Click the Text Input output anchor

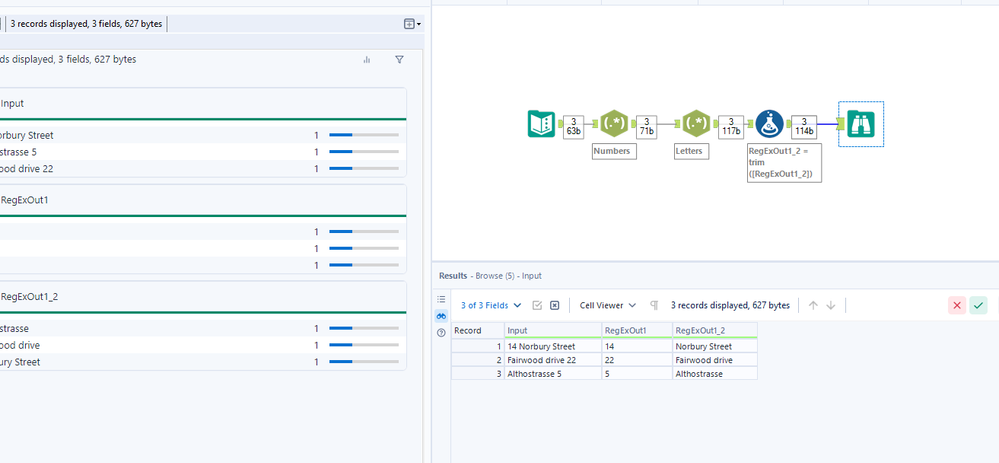click(x=559, y=124)
